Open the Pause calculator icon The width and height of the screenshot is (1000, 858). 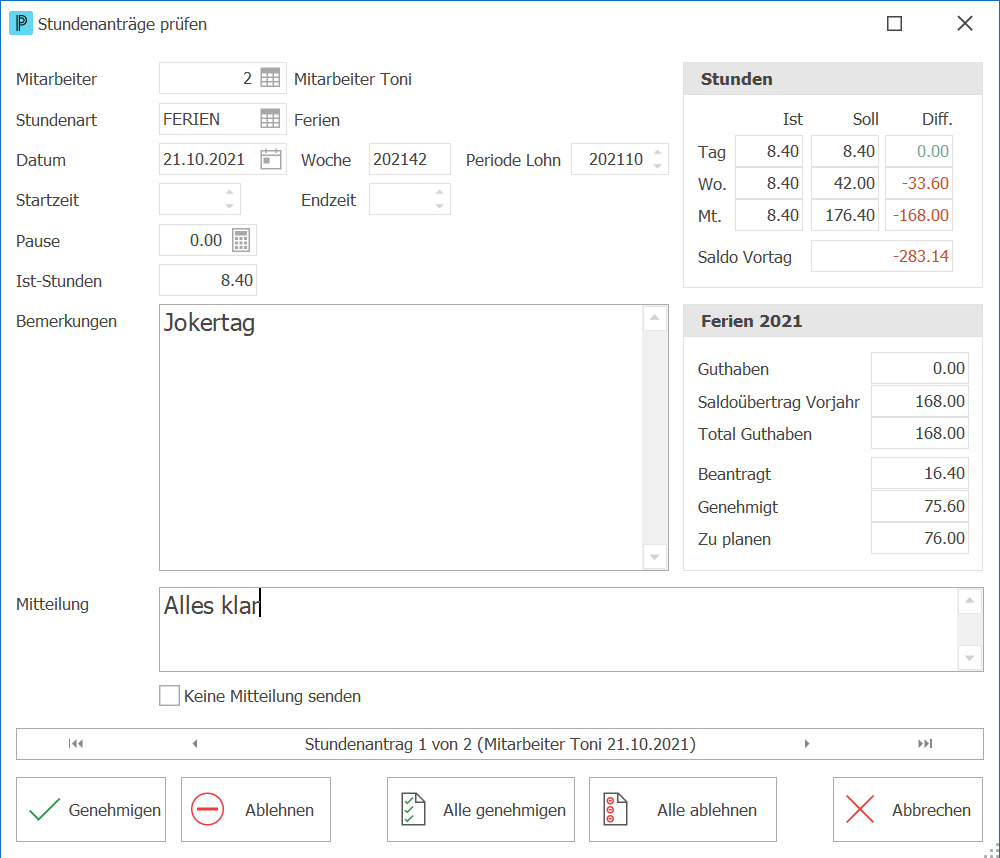(241, 240)
